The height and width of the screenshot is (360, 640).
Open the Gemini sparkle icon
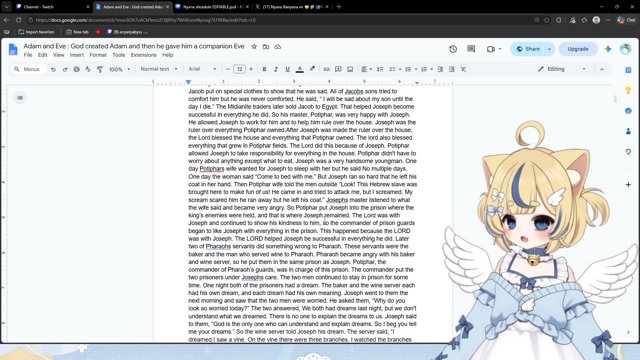point(608,49)
